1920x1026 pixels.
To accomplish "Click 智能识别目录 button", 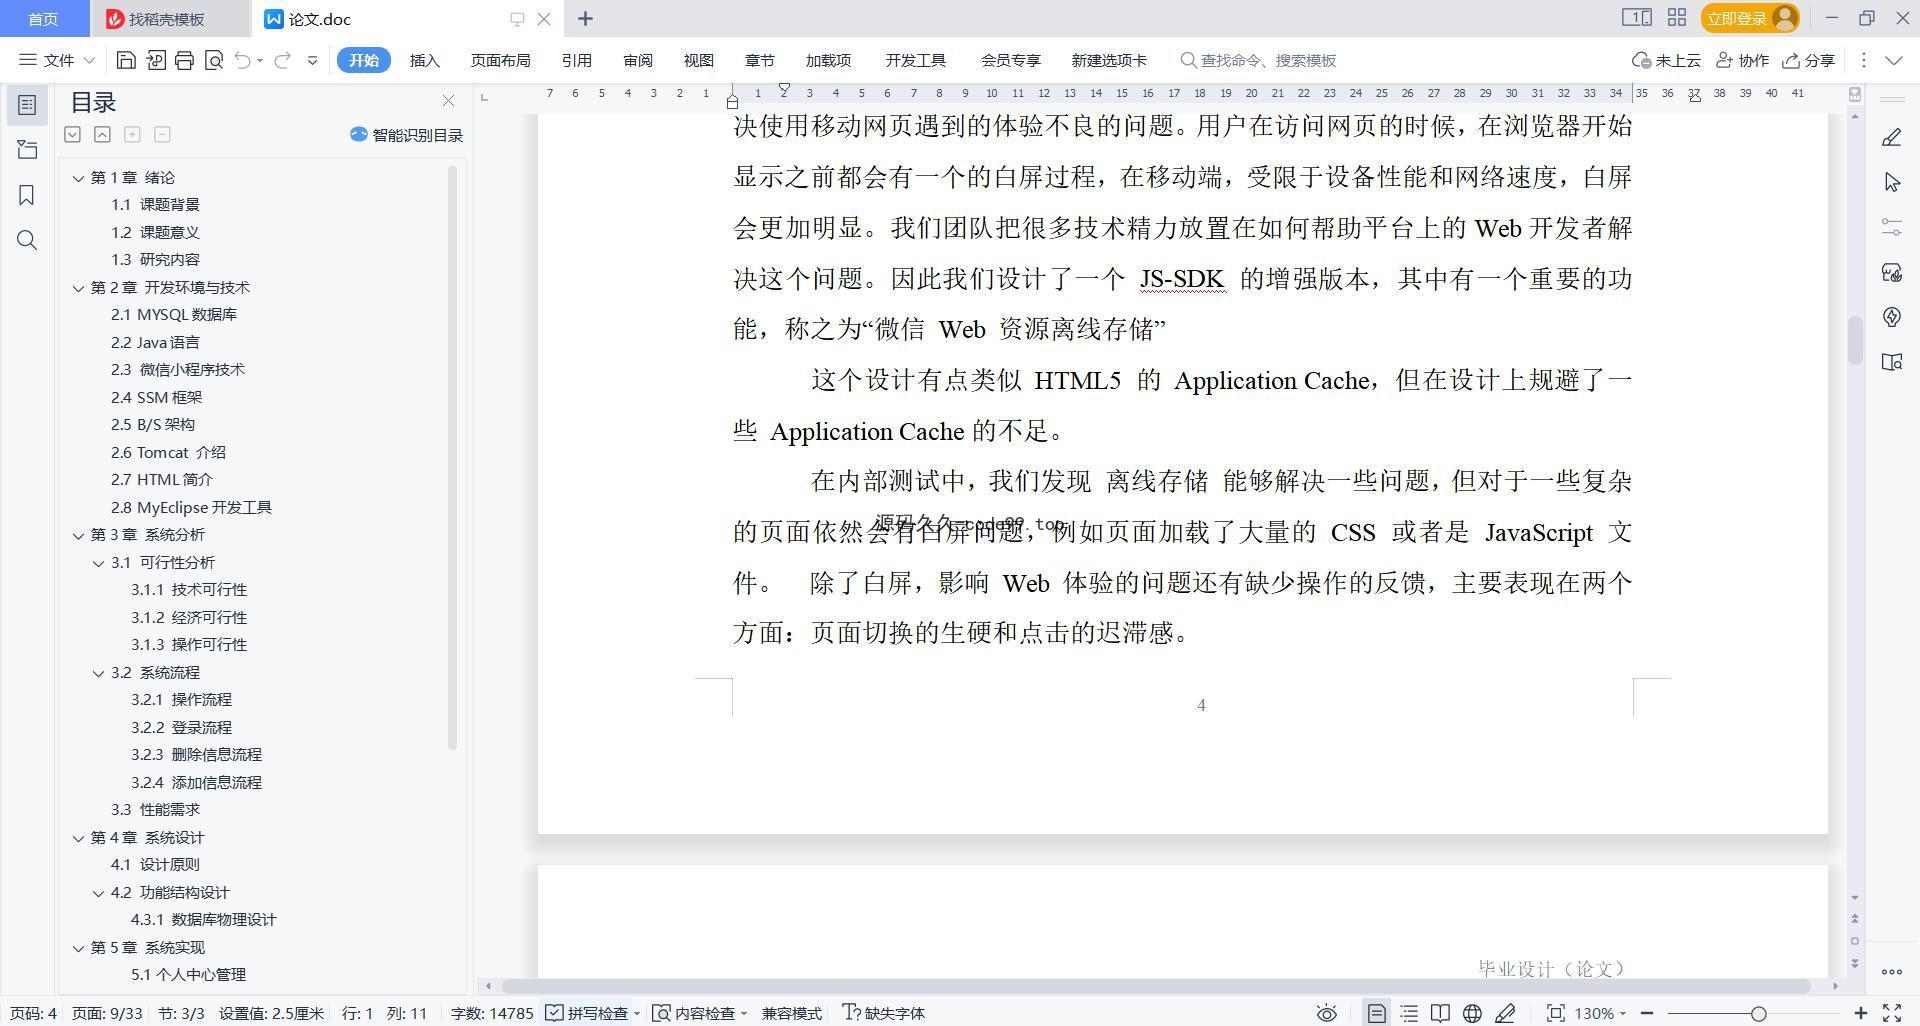I will 407,135.
